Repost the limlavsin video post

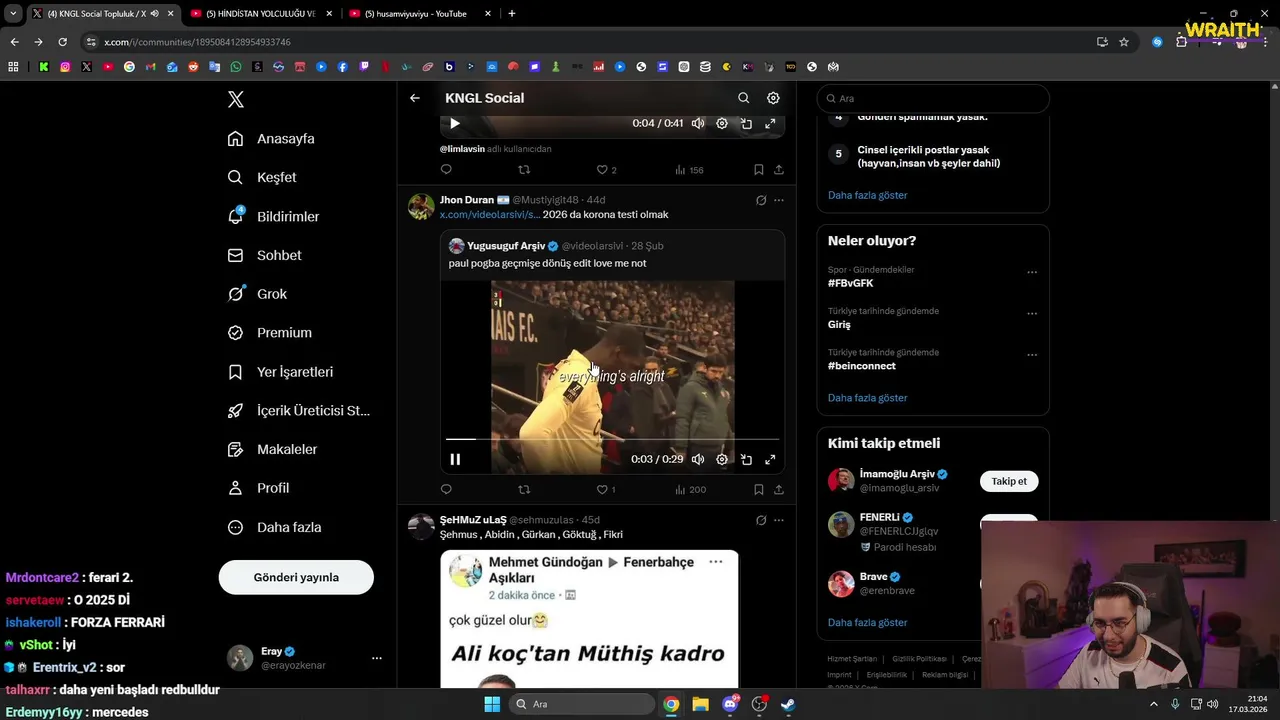pyautogui.click(x=524, y=170)
